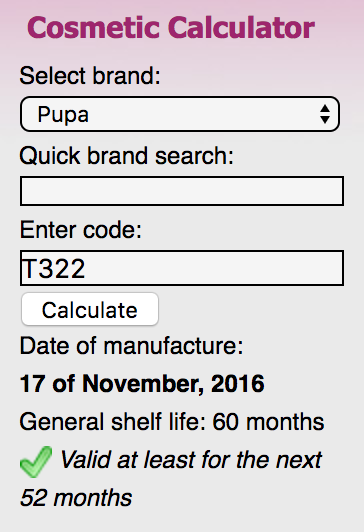Click the 'Date of manufacture:' label

click(132, 346)
